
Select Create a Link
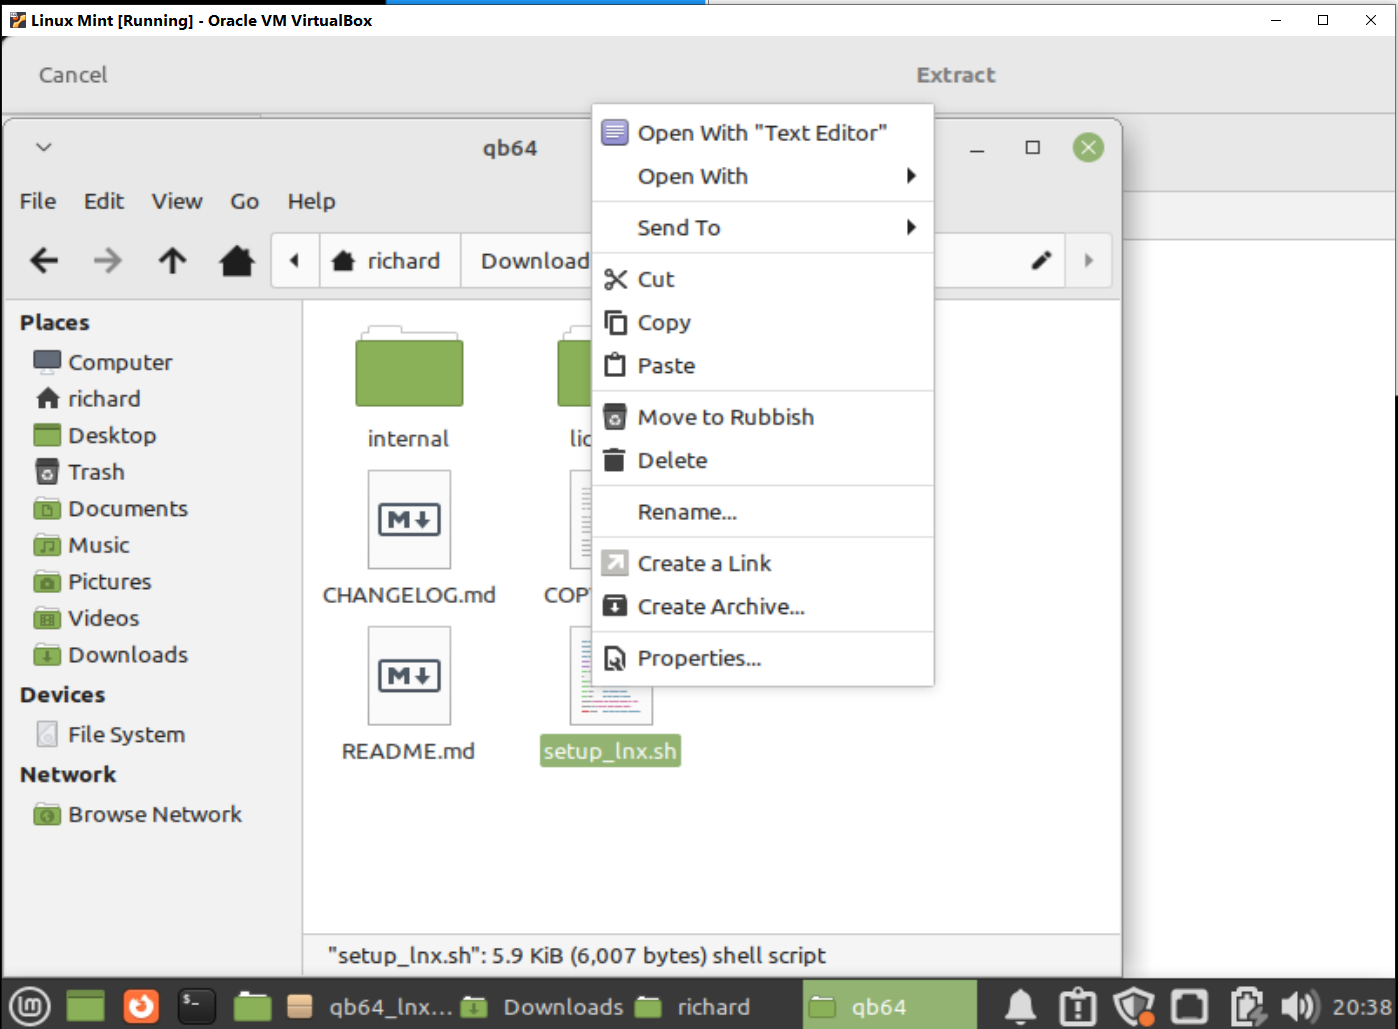[x=763, y=563]
